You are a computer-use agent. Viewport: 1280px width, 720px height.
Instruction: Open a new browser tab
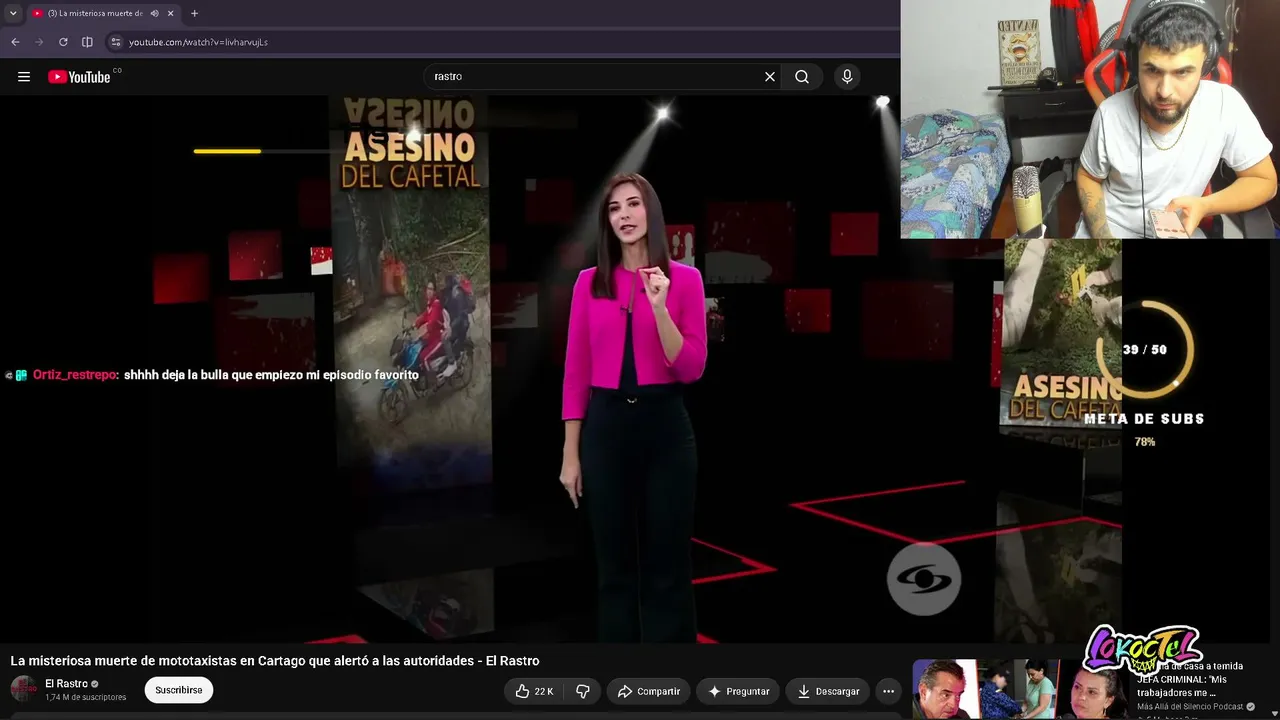point(194,13)
